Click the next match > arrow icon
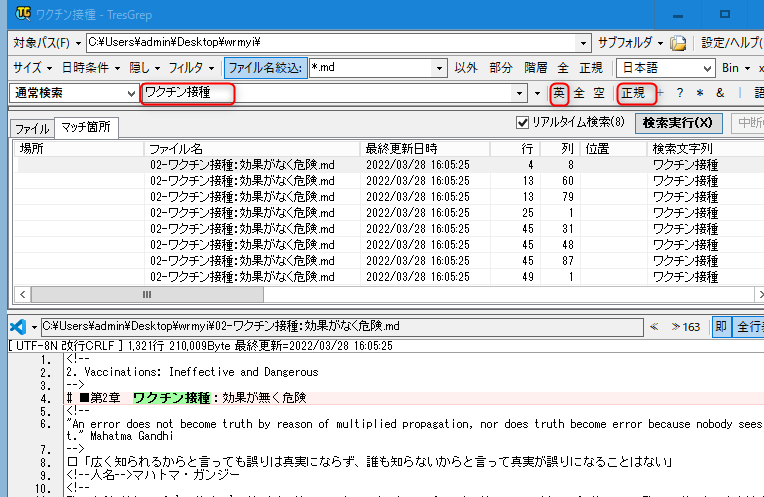 (x=676, y=326)
